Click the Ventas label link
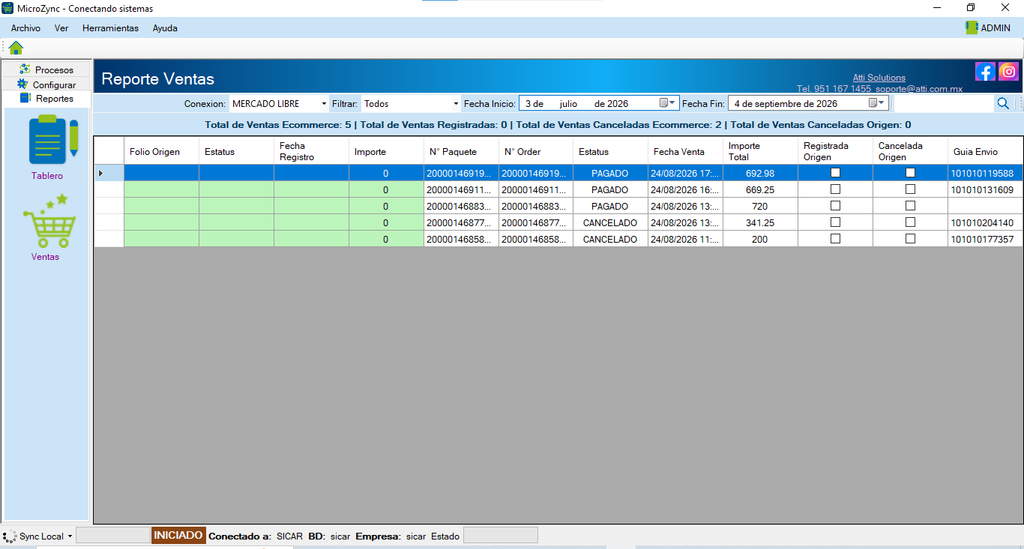Viewport: 1024px width, 549px height. point(45,257)
